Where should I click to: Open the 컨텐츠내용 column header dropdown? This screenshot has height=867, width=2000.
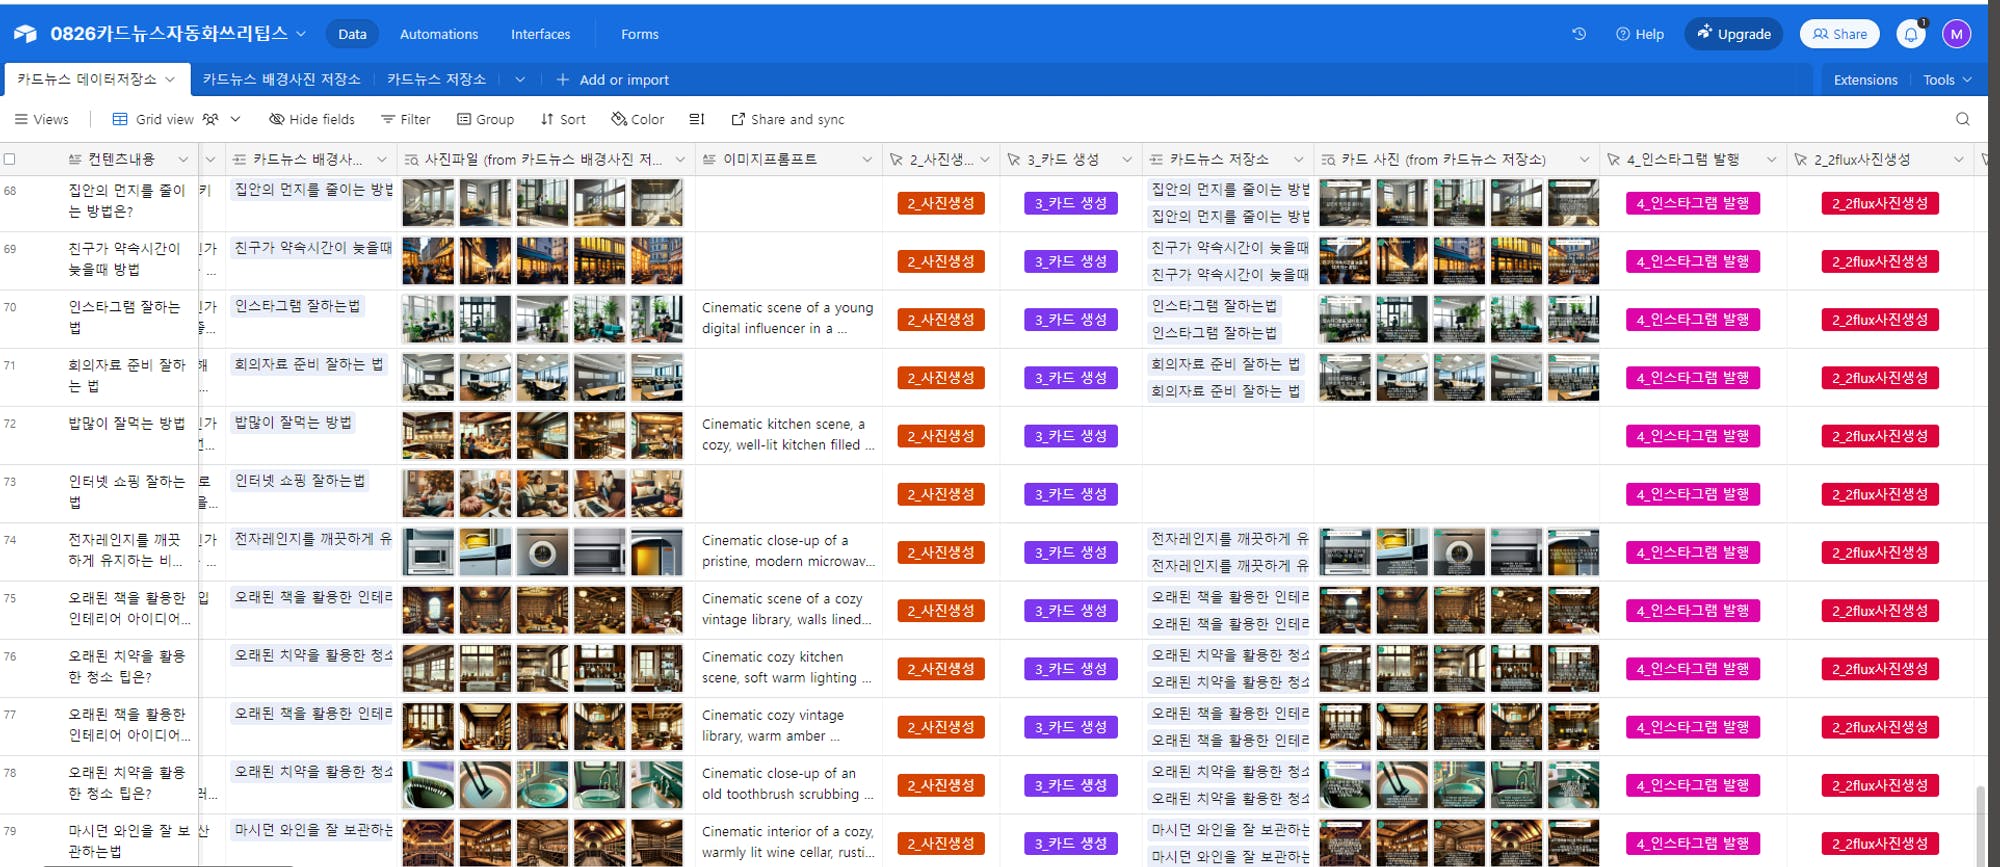[183, 159]
